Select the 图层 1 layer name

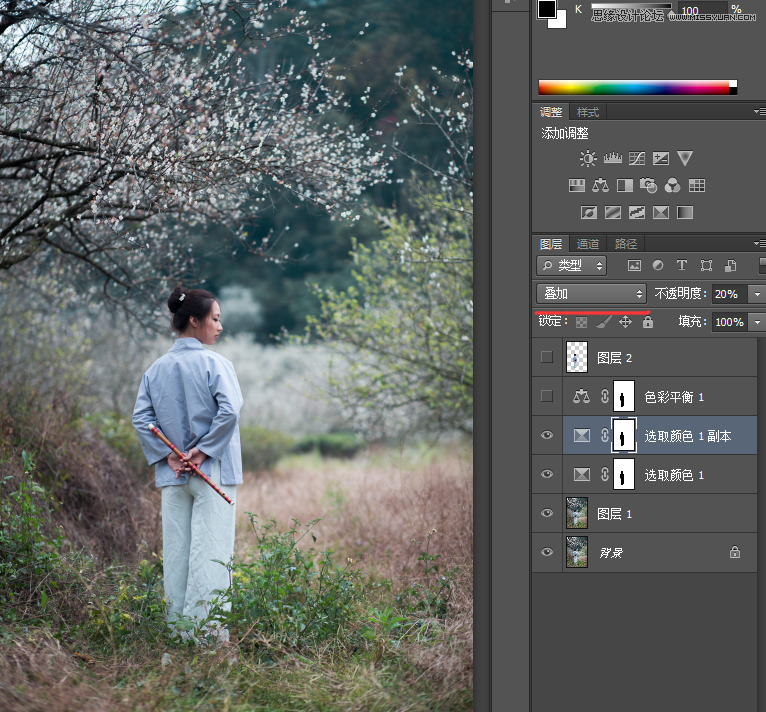615,514
